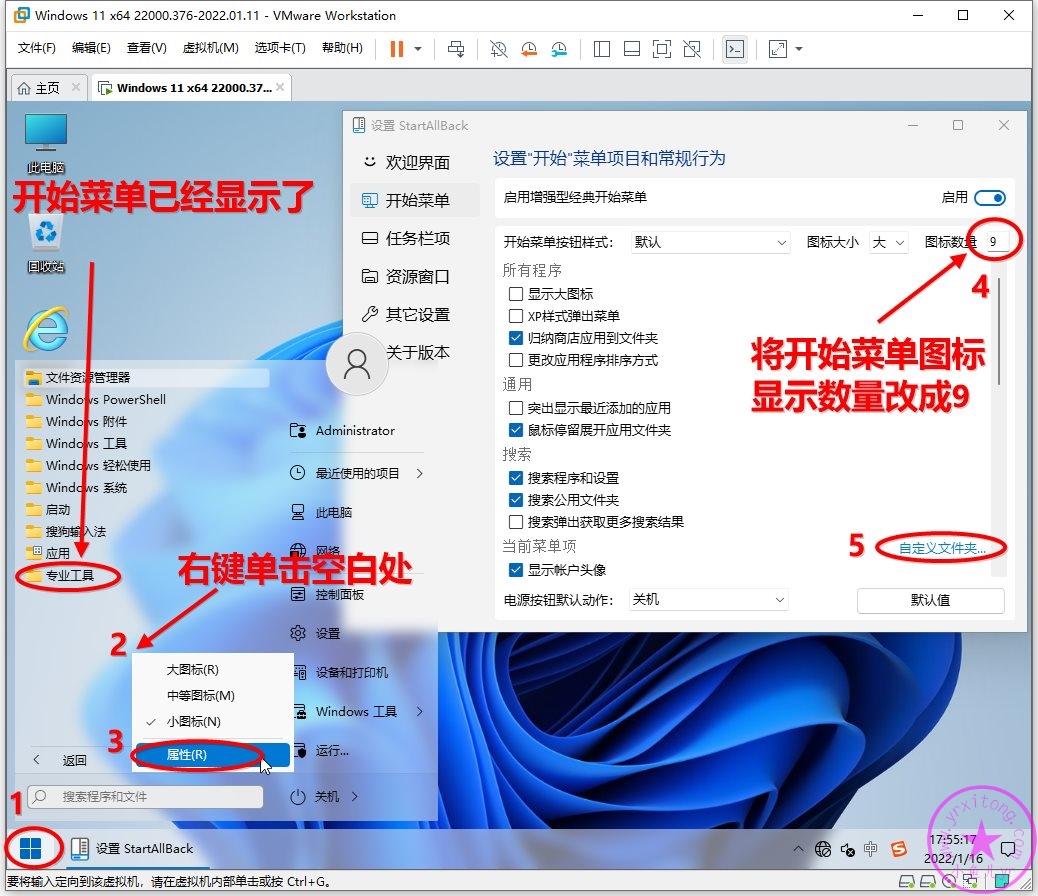
Task: Show hidden tray icons chevron
Action: [798, 849]
